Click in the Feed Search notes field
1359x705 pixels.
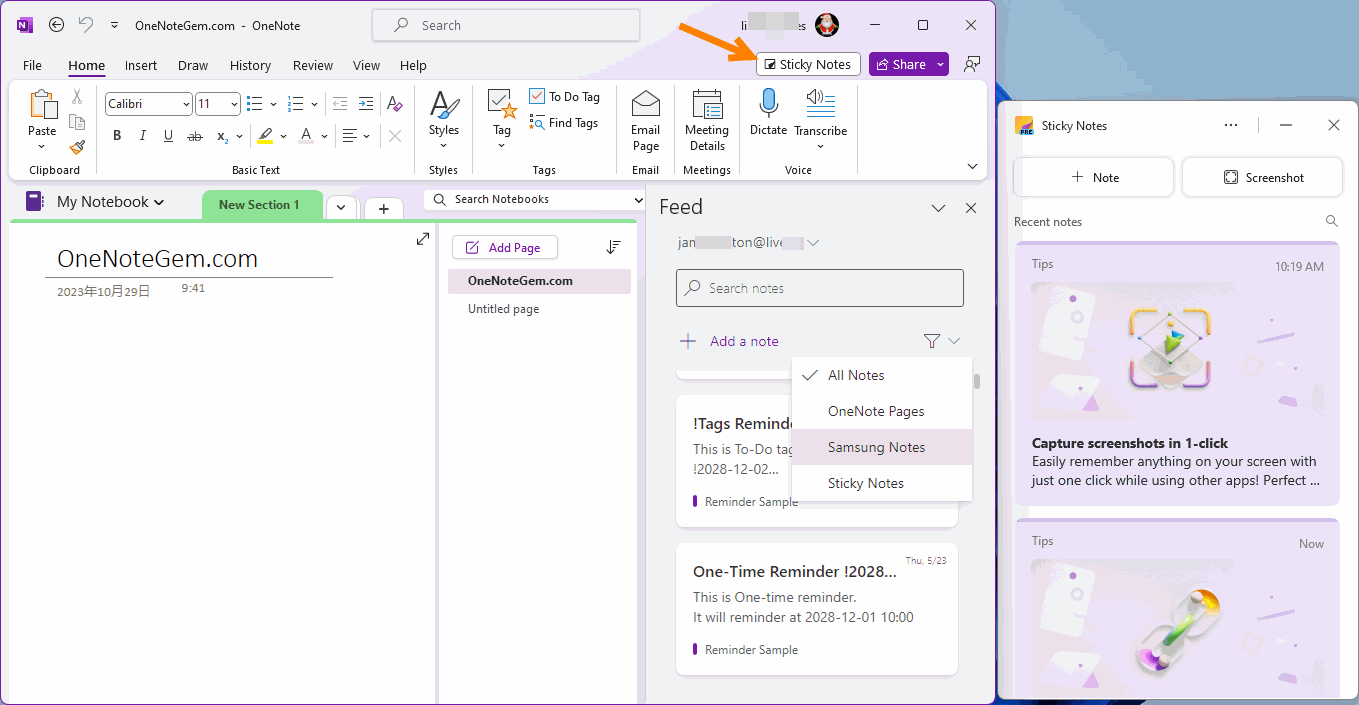820,288
